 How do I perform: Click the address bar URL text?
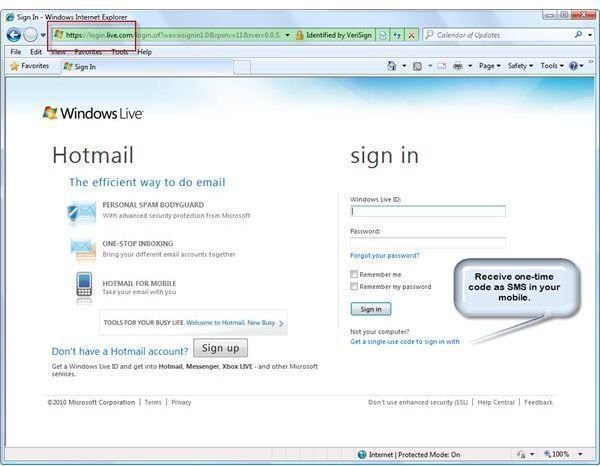[172, 35]
